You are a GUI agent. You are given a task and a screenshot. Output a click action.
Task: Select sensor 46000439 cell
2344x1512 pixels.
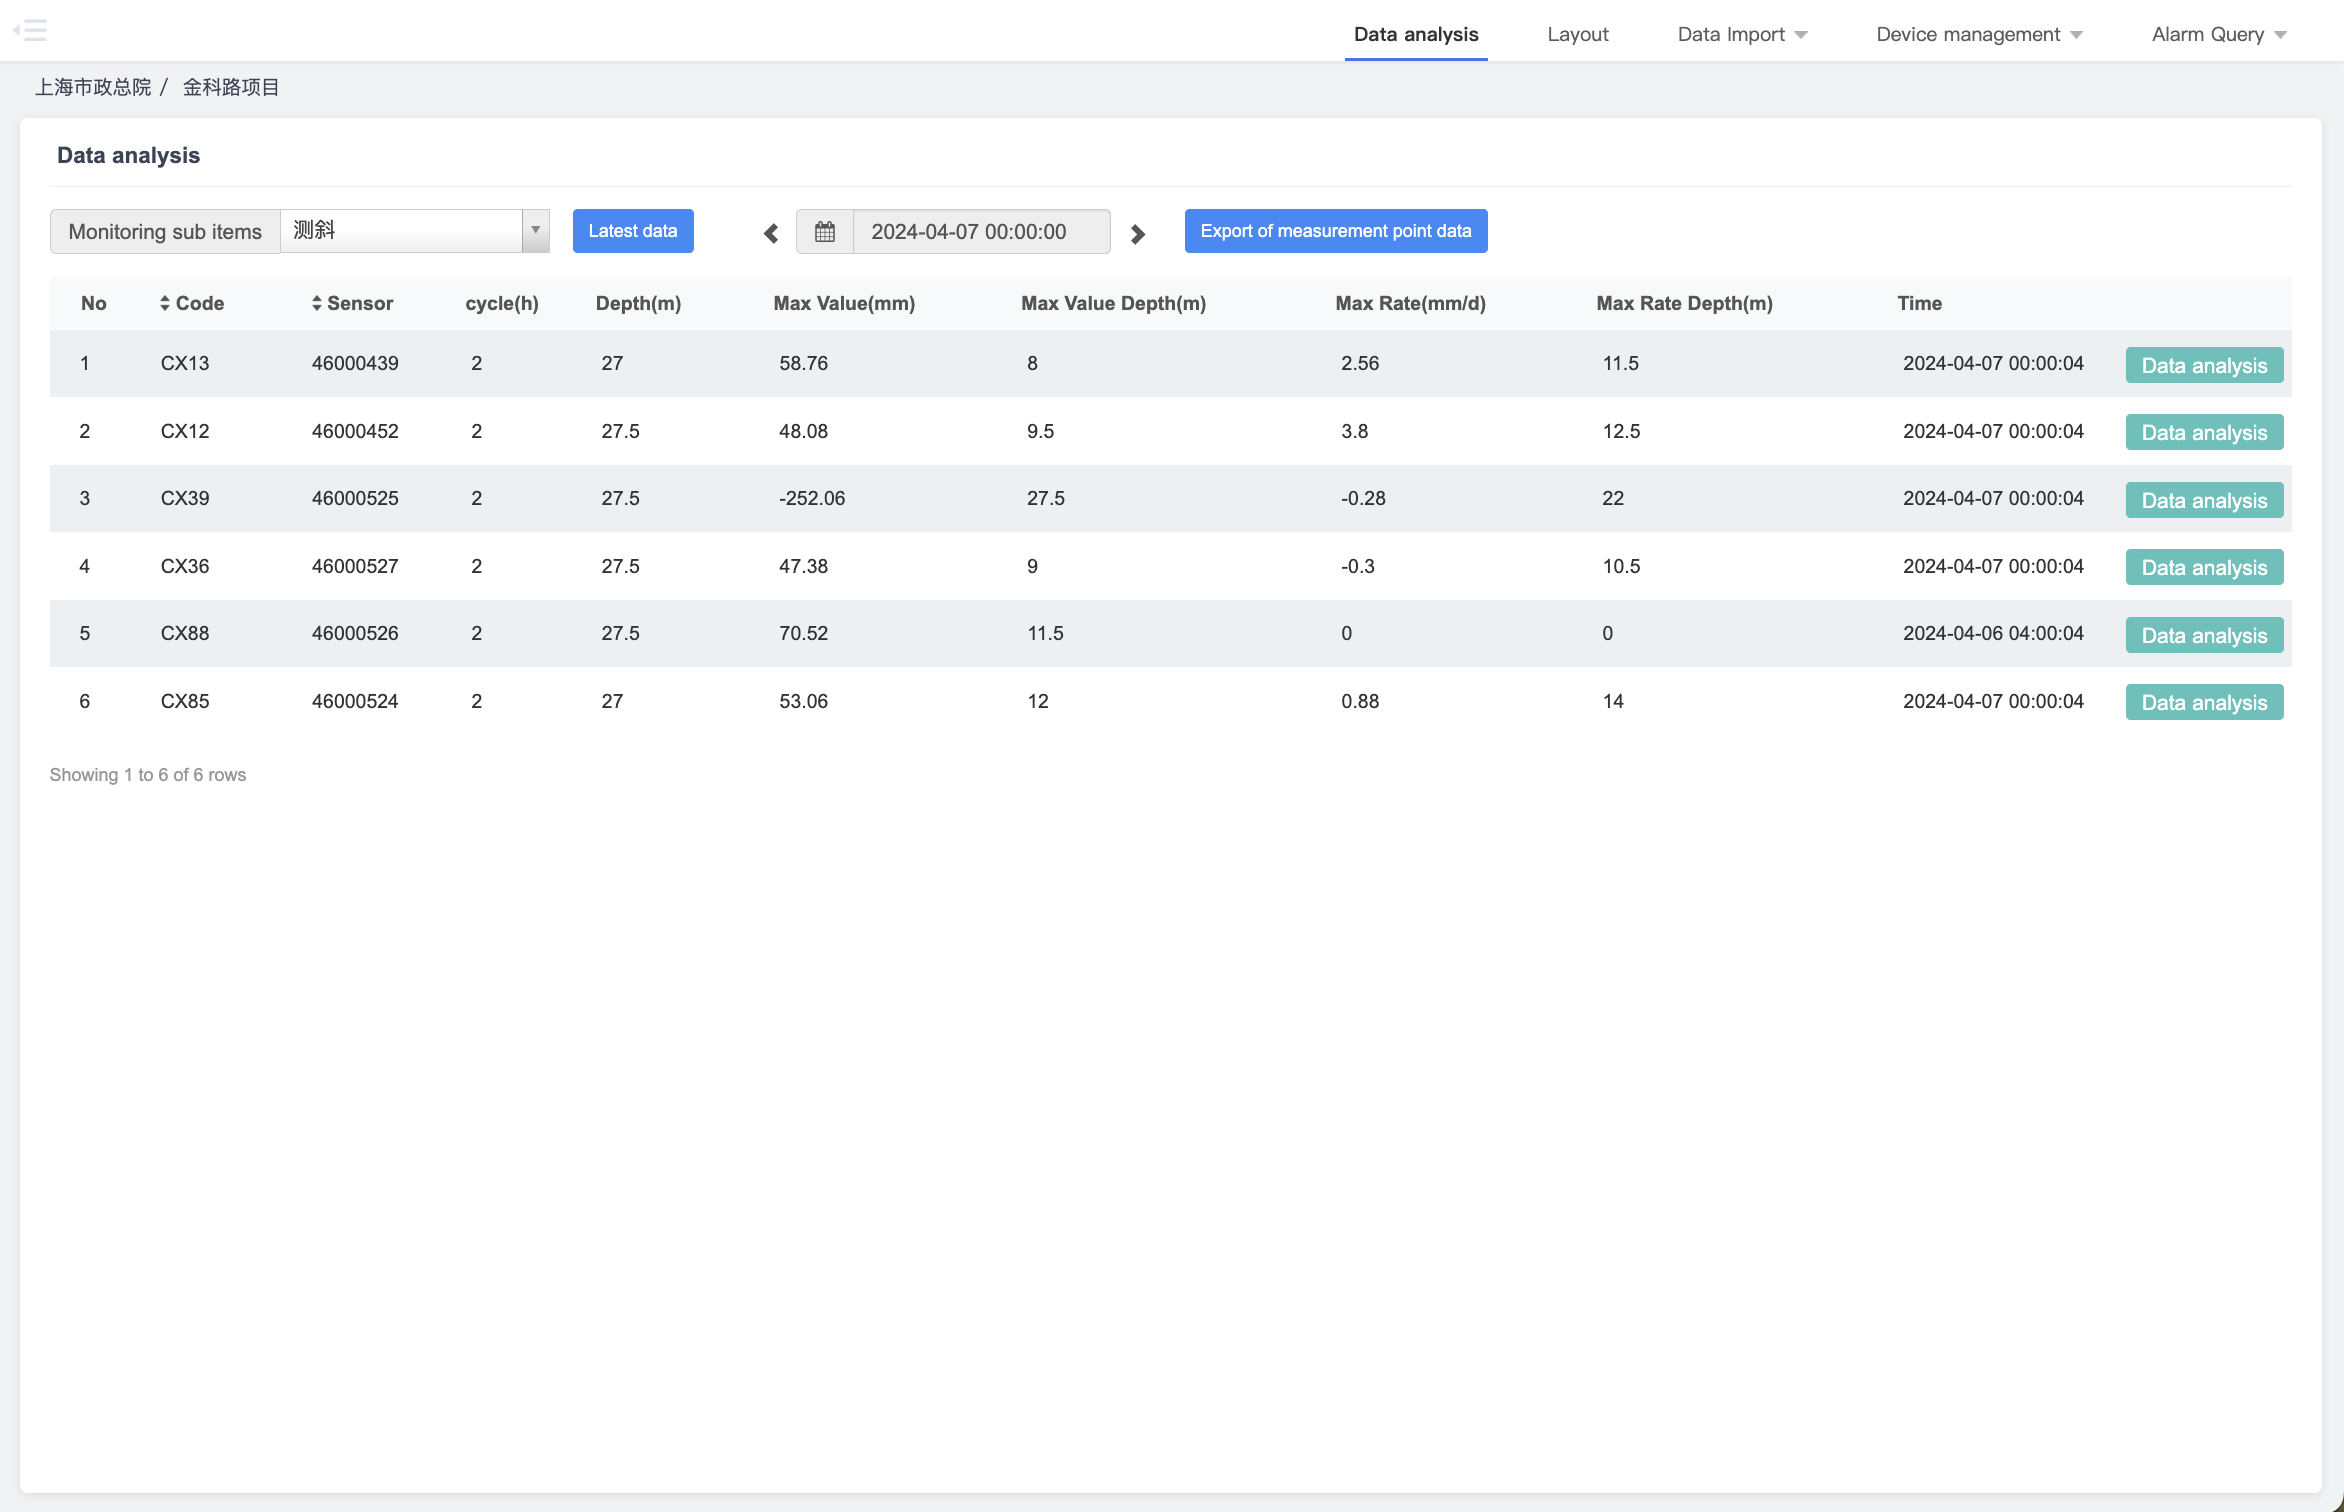click(355, 363)
